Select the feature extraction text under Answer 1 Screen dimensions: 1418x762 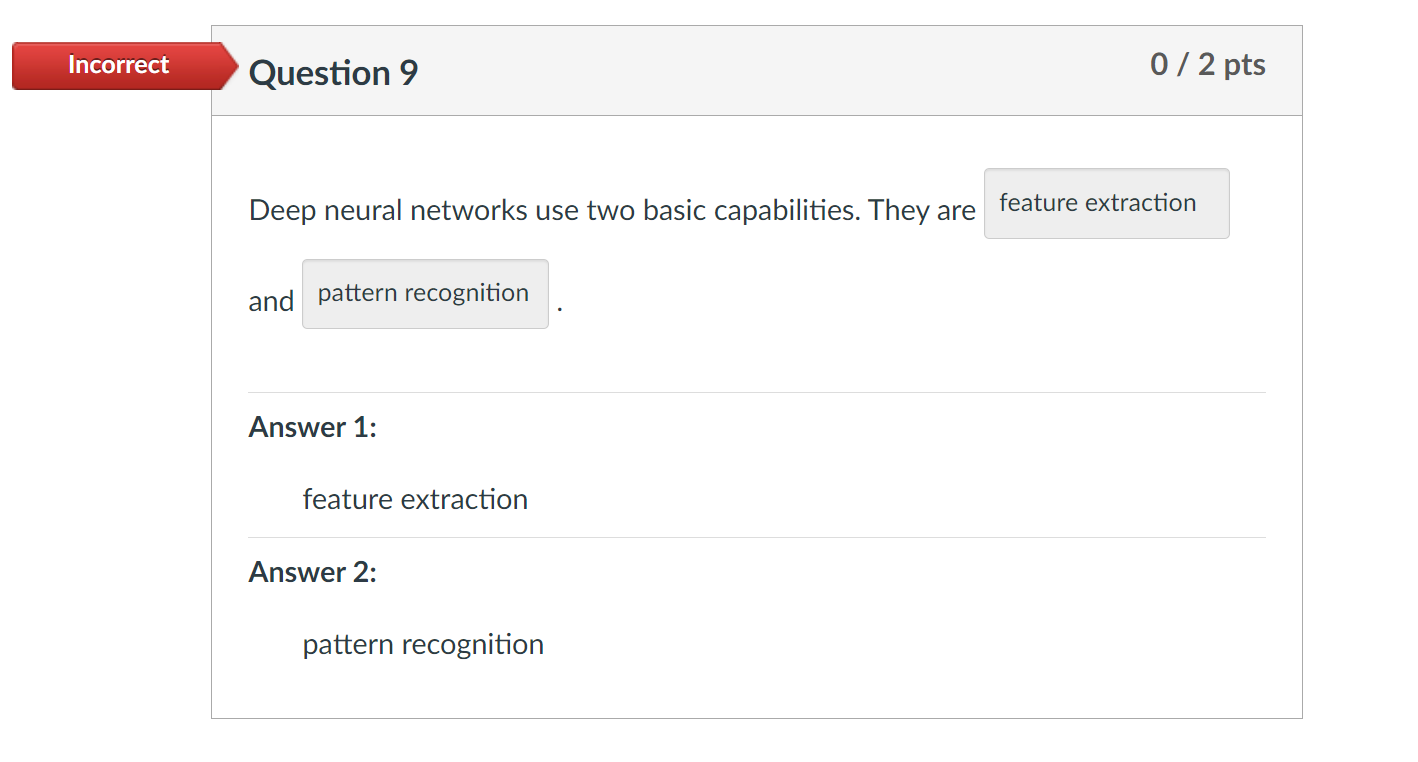click(x=415, y=499)
